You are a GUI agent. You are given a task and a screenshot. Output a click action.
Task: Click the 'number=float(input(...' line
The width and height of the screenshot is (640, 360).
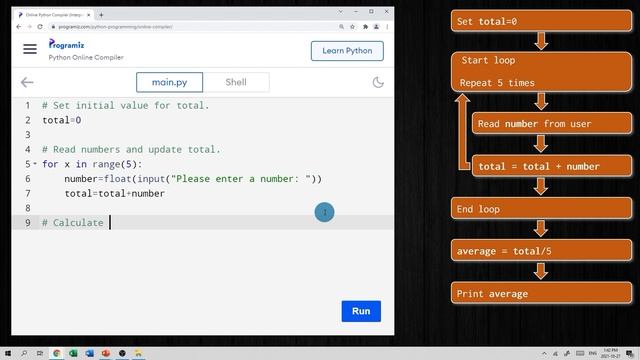click(193, 179)
